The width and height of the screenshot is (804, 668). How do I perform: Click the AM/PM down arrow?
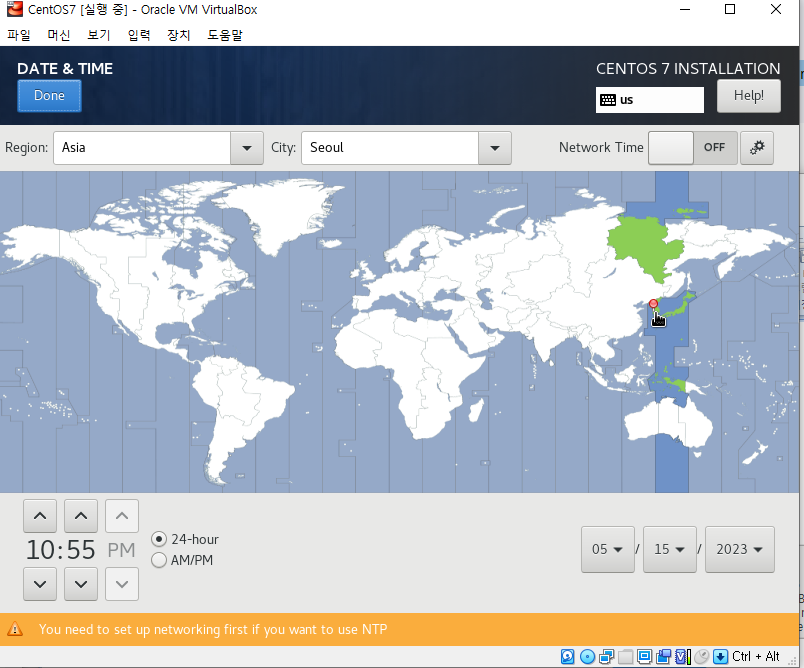(122, 584)
